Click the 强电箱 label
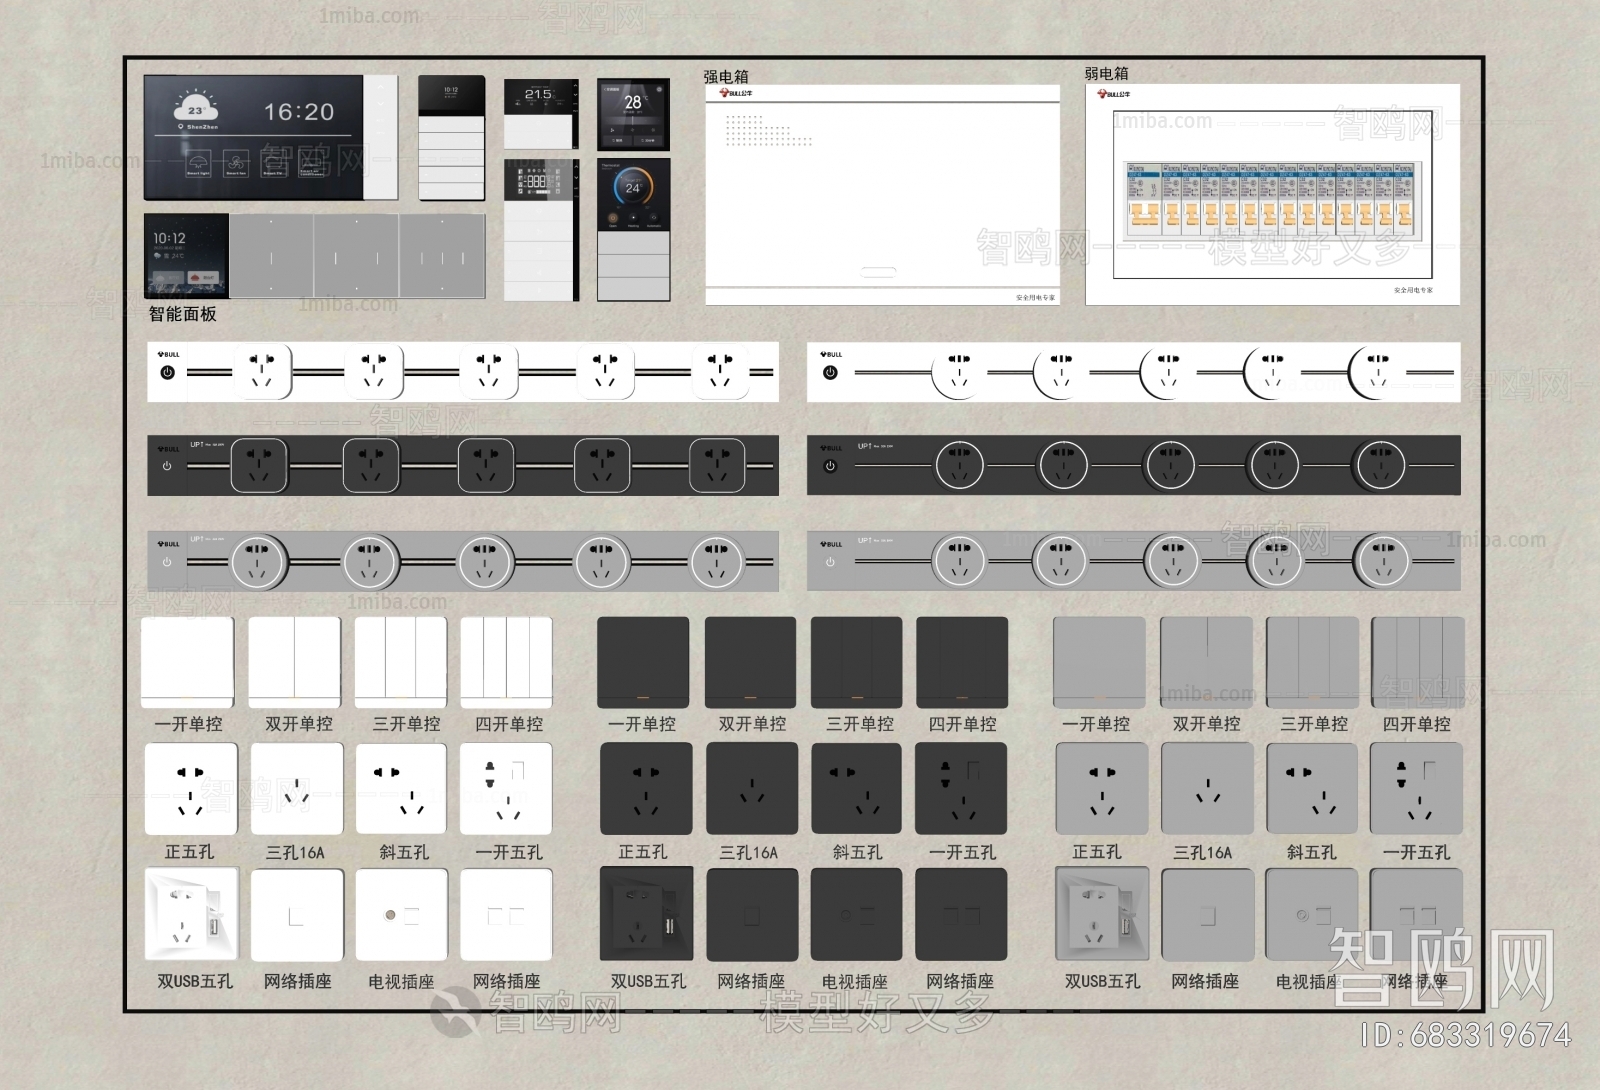The height and width of the screenshot is (1090, 1600). click(x=726, y=76)
